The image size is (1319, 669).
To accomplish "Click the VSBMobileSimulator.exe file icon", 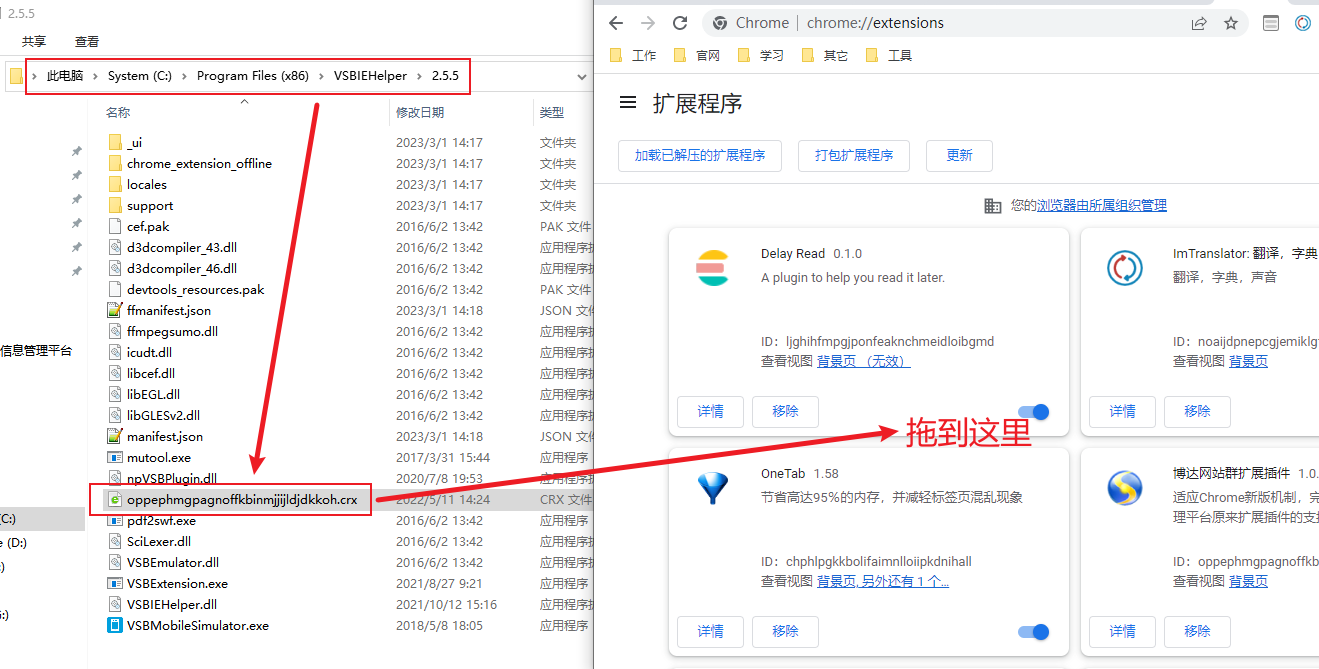I will 115,626.
